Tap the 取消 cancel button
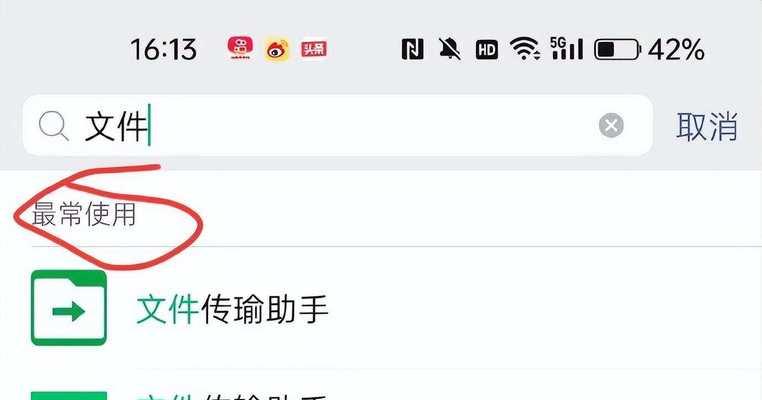Viewport: 762px width, 400px height. tap(707, 126)
